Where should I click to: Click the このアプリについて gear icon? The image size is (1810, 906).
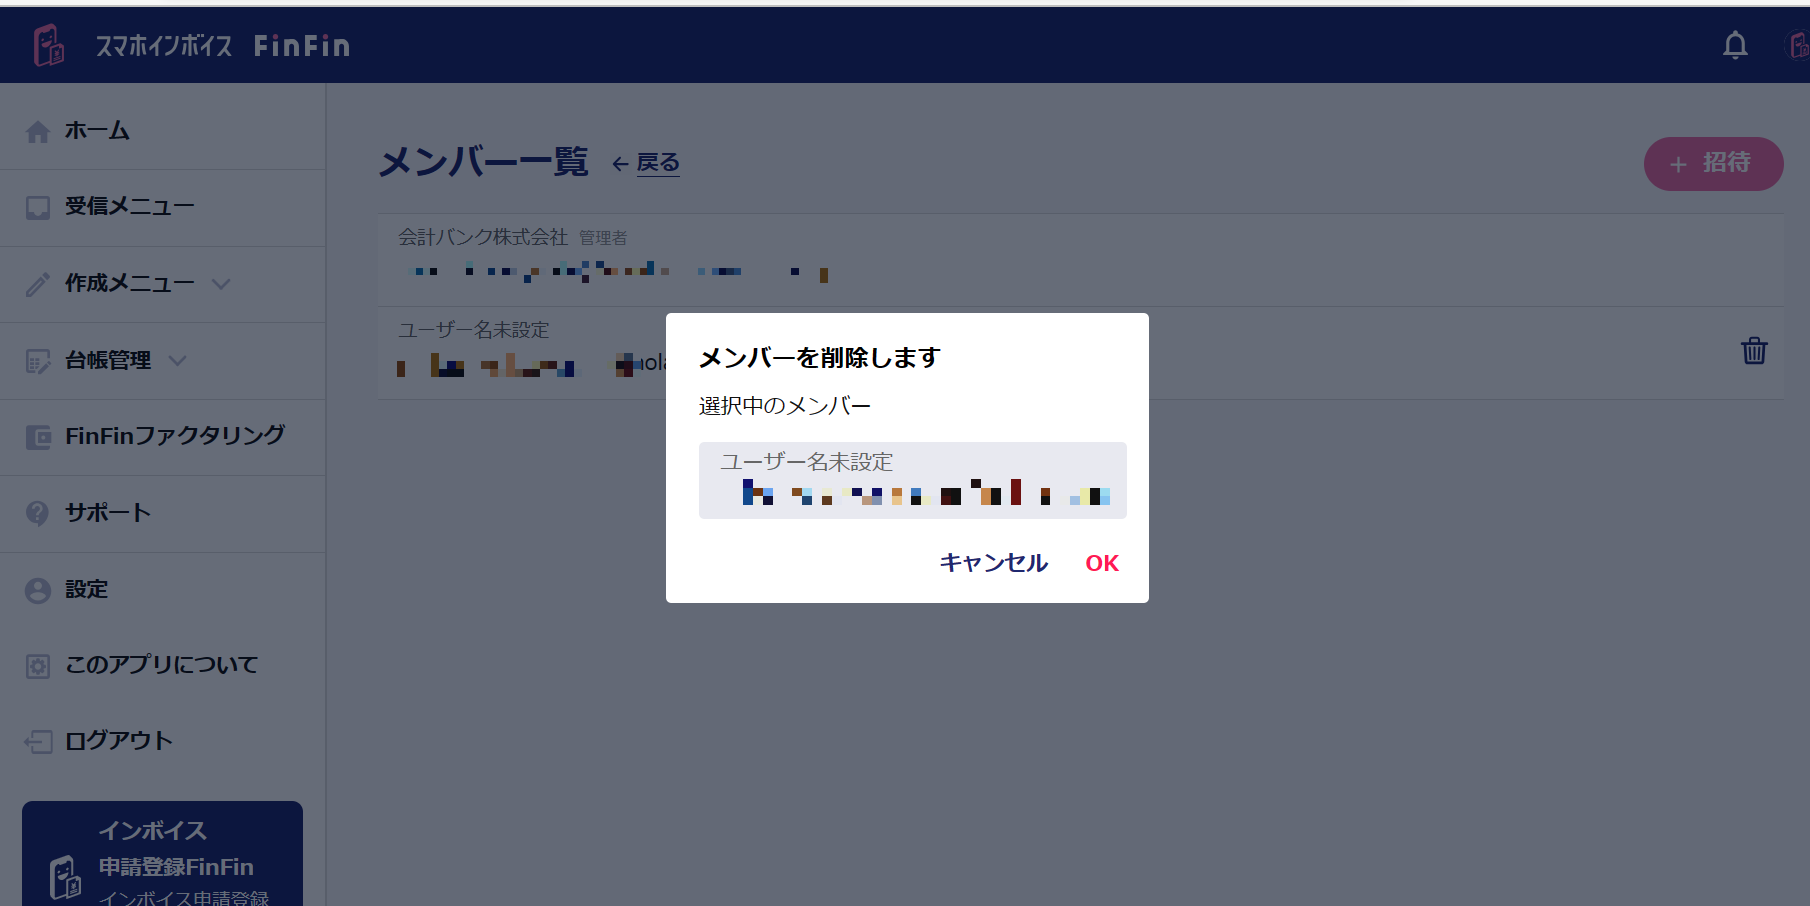click(38, 666)
